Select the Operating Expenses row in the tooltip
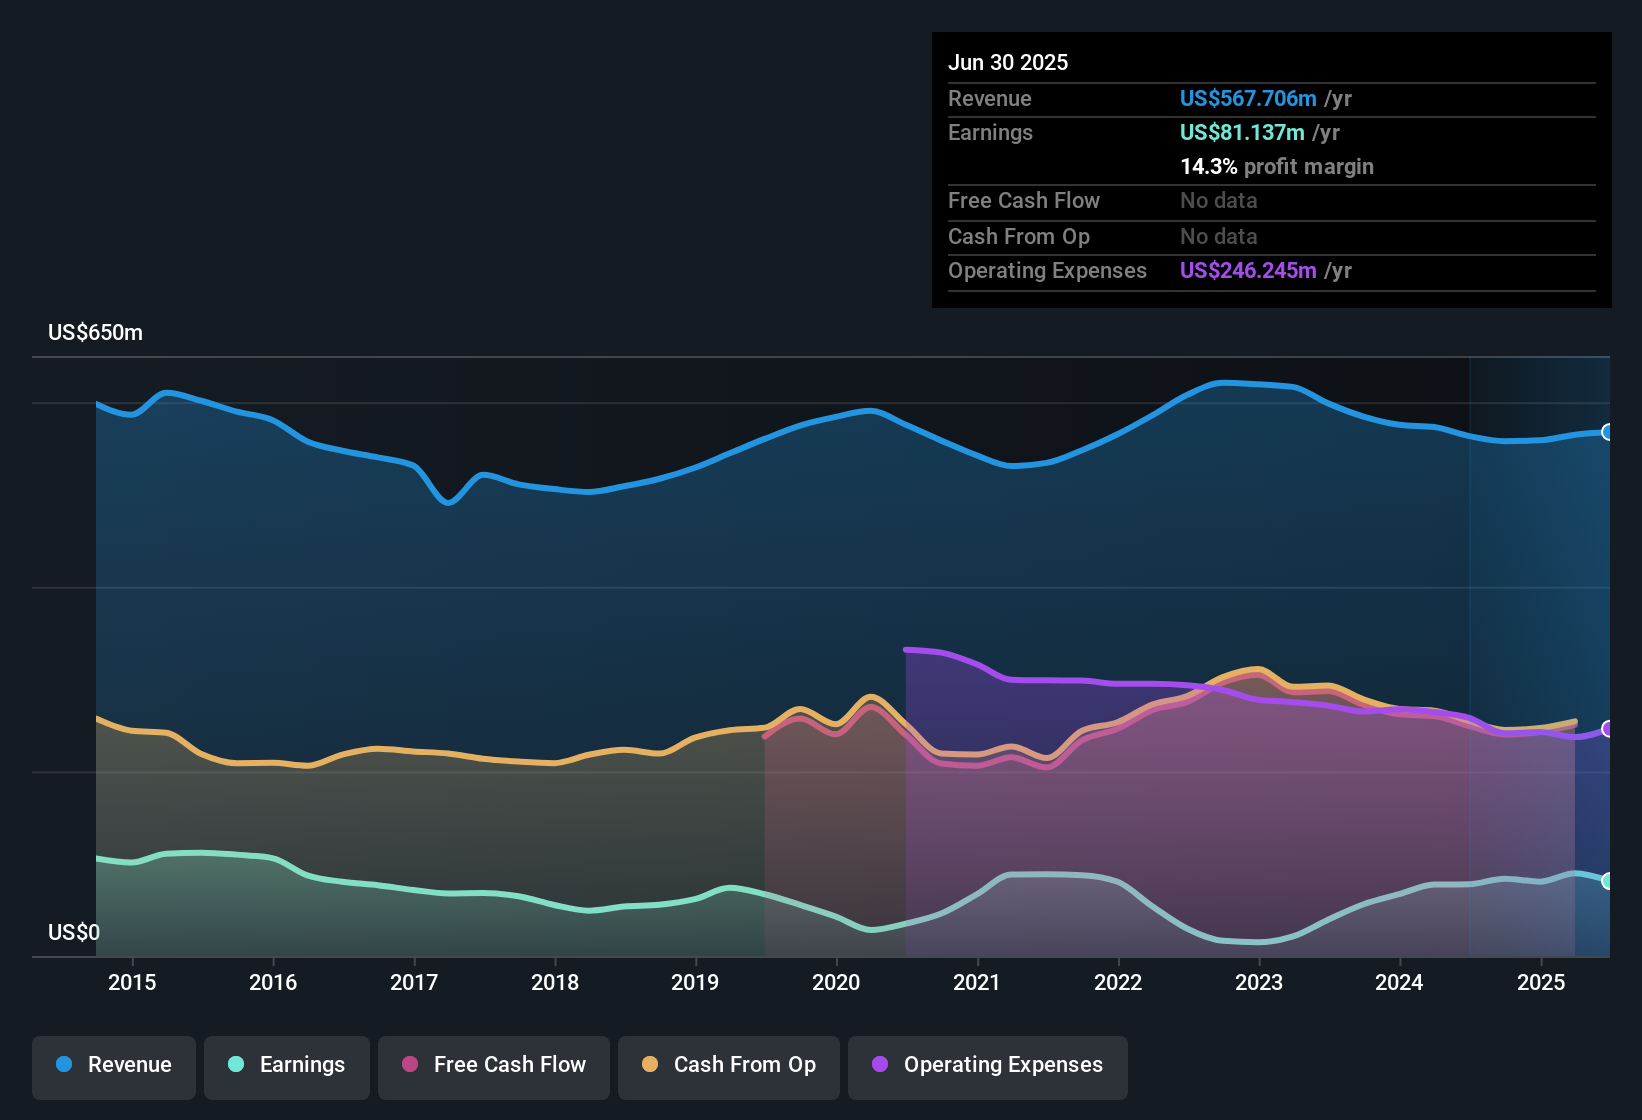This screenshot has width=1642, height=1120. coord(1150,271)
